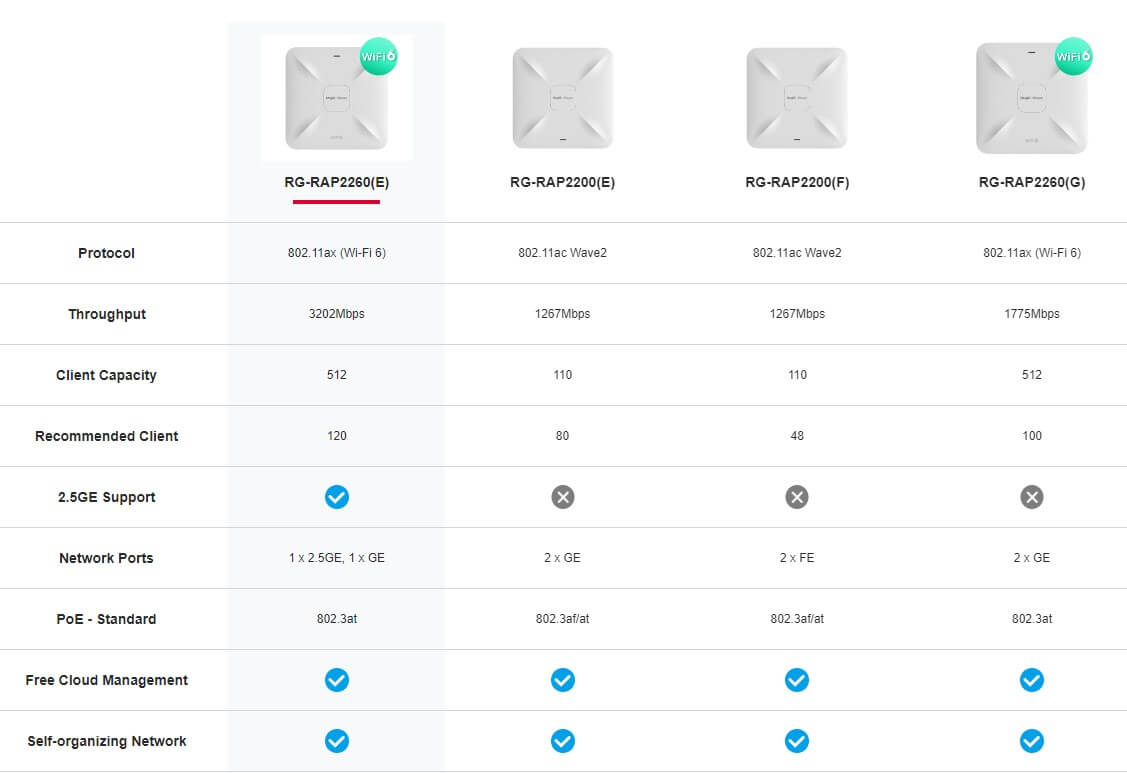Open the RG-RAP2200(E) product name link

pyautogui.click(x=562, y=183)
